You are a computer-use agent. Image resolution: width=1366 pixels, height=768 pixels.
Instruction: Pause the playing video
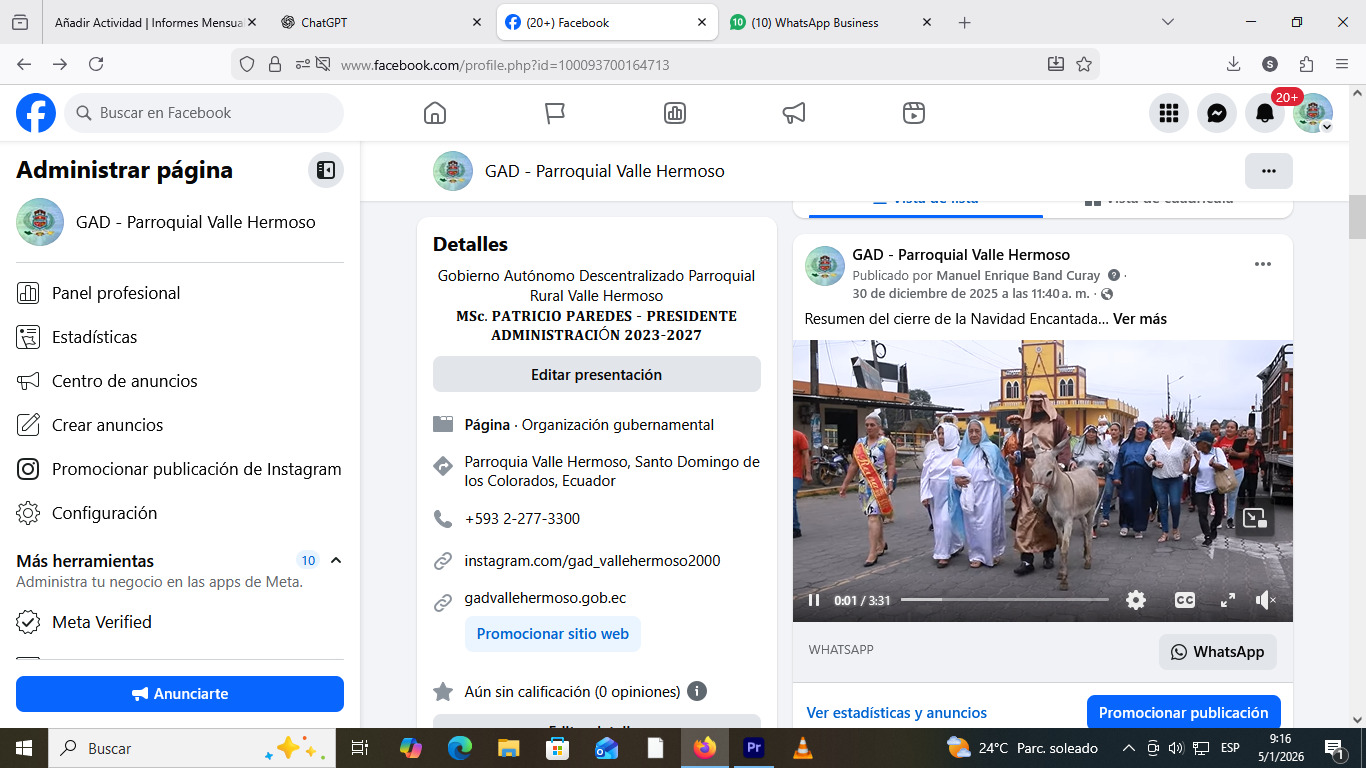[814, 600]
